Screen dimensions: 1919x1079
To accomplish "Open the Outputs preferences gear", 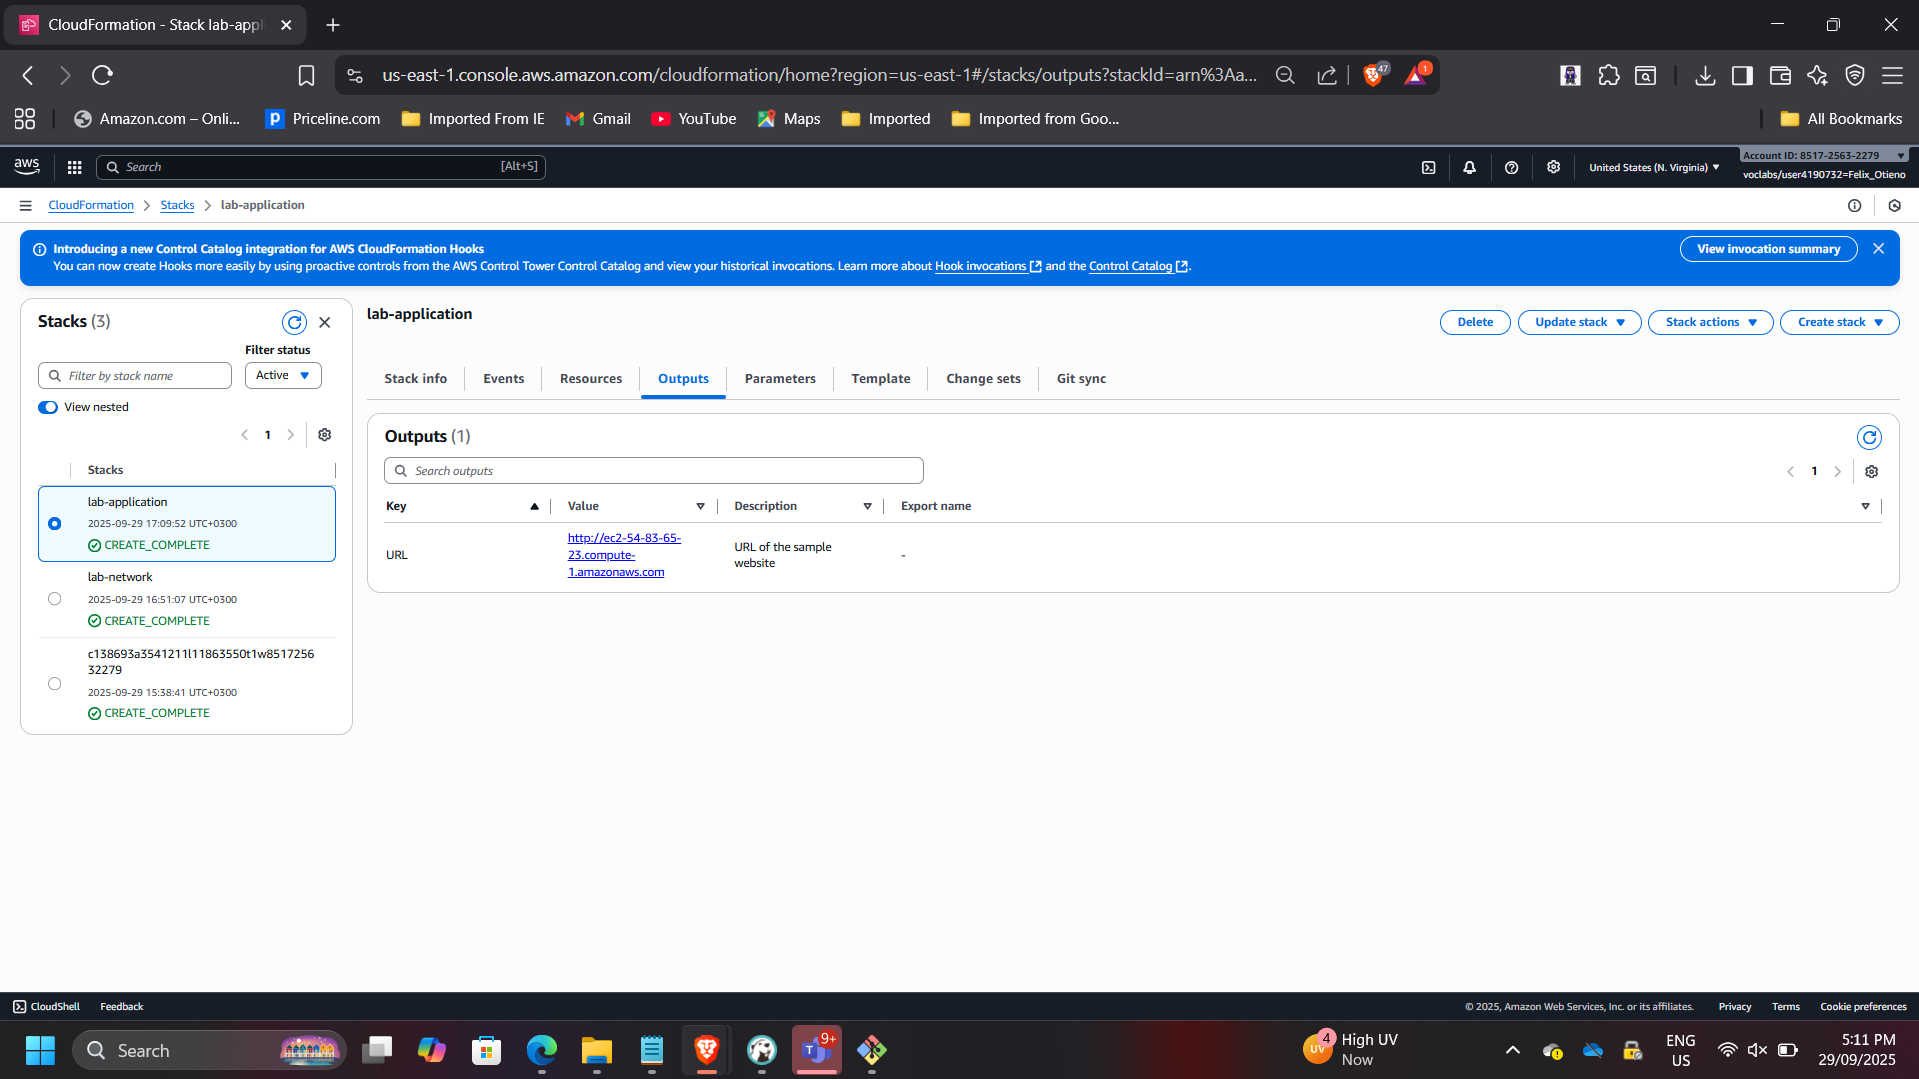I will [x=1871, y=471].
